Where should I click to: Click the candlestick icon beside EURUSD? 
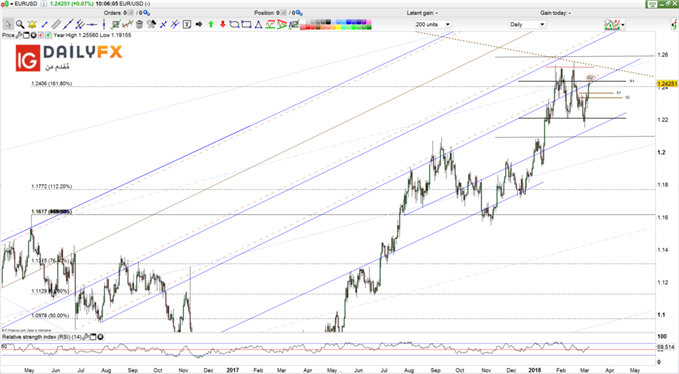click(x=5, y=3)
